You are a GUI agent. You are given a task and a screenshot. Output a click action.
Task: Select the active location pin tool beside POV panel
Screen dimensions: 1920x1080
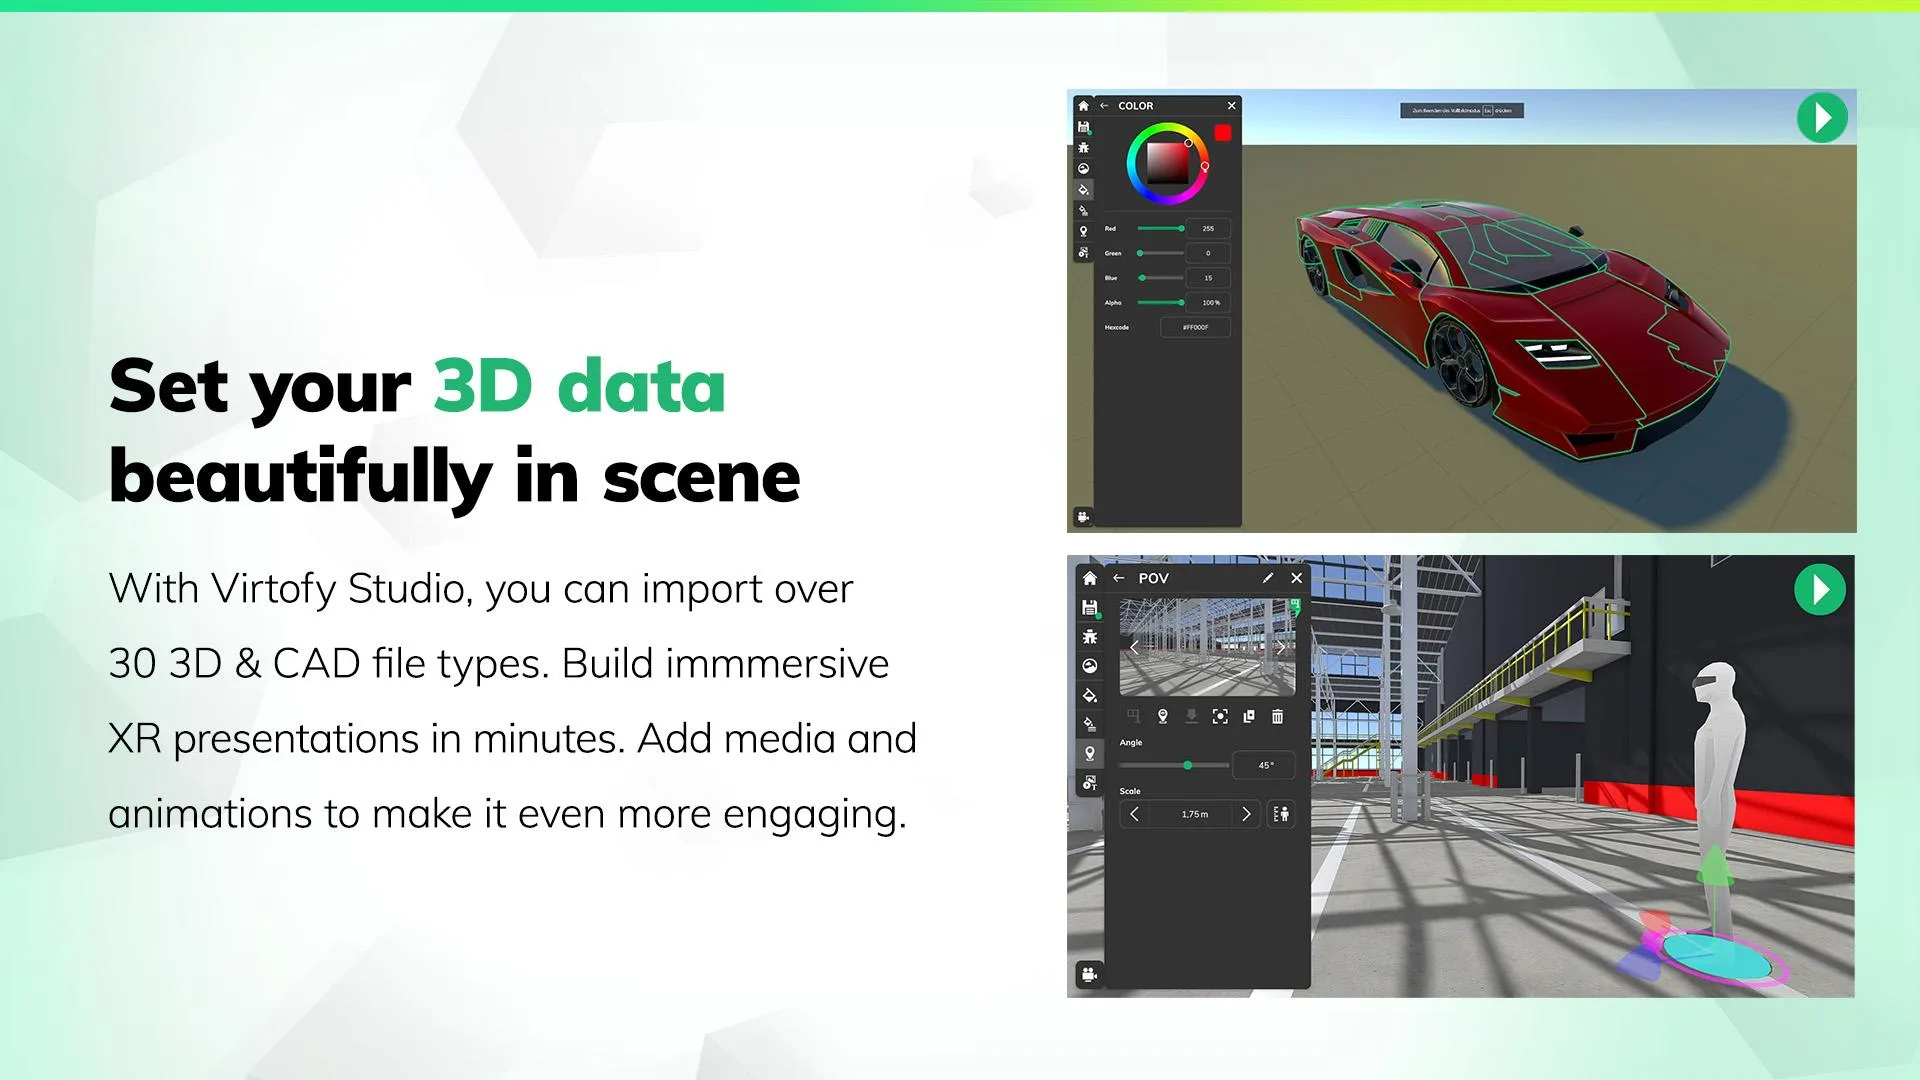[x=1090, y=753]
